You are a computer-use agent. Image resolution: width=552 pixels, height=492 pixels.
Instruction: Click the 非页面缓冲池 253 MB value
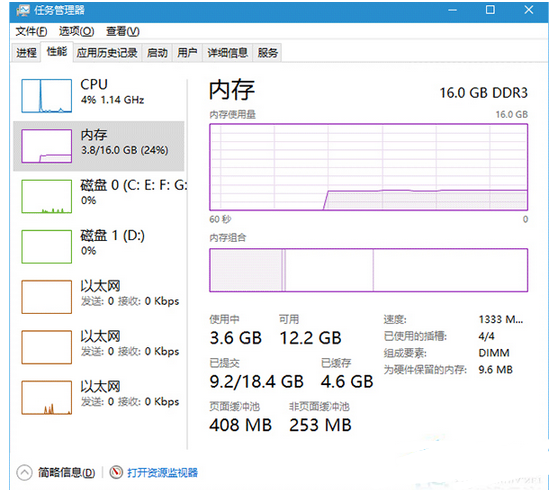[320, 425]
